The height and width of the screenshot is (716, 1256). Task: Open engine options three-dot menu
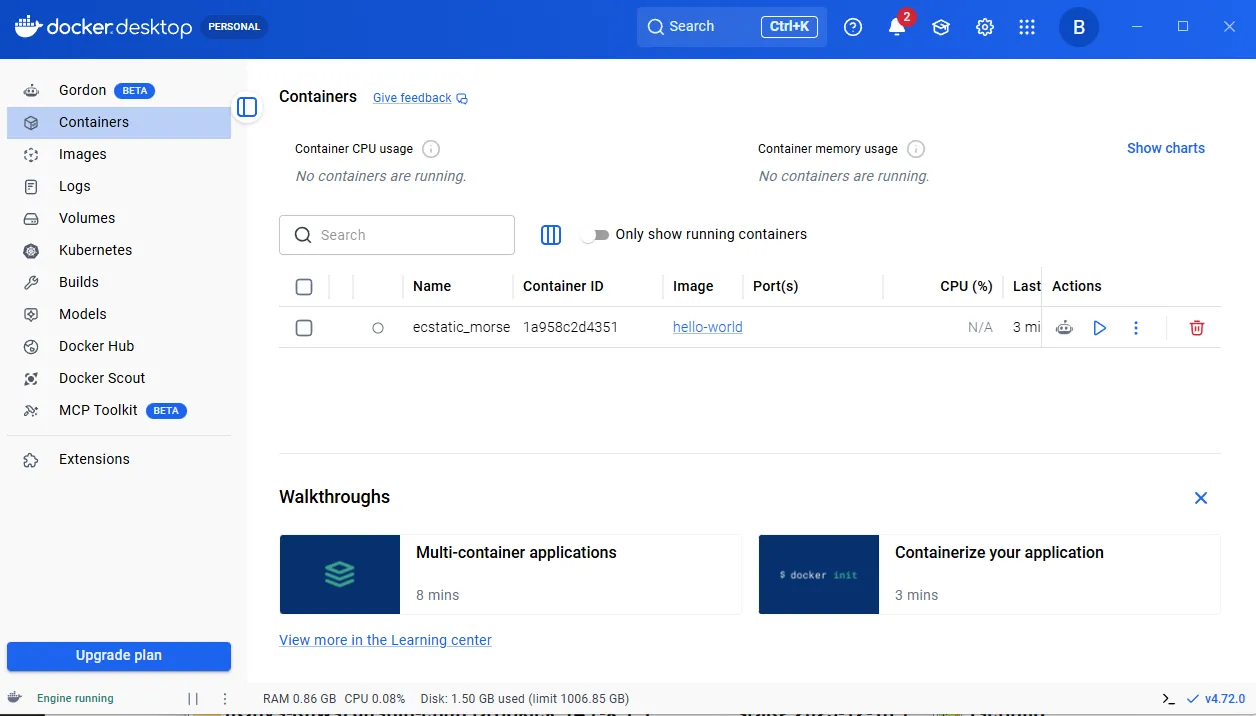[x=225, y=699]
